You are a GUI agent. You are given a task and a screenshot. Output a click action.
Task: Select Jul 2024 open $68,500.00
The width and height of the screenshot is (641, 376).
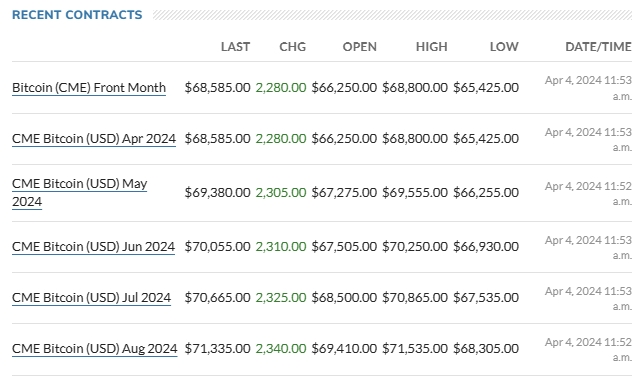tap(344, 298)
